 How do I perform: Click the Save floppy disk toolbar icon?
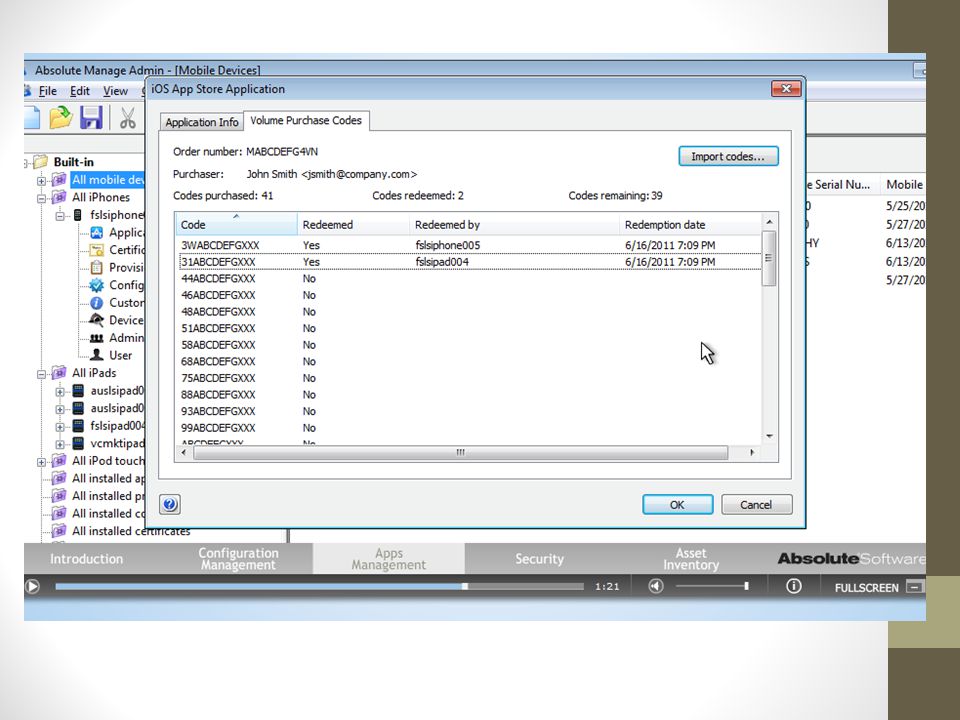pyautogui.click(x=91, y=118)
